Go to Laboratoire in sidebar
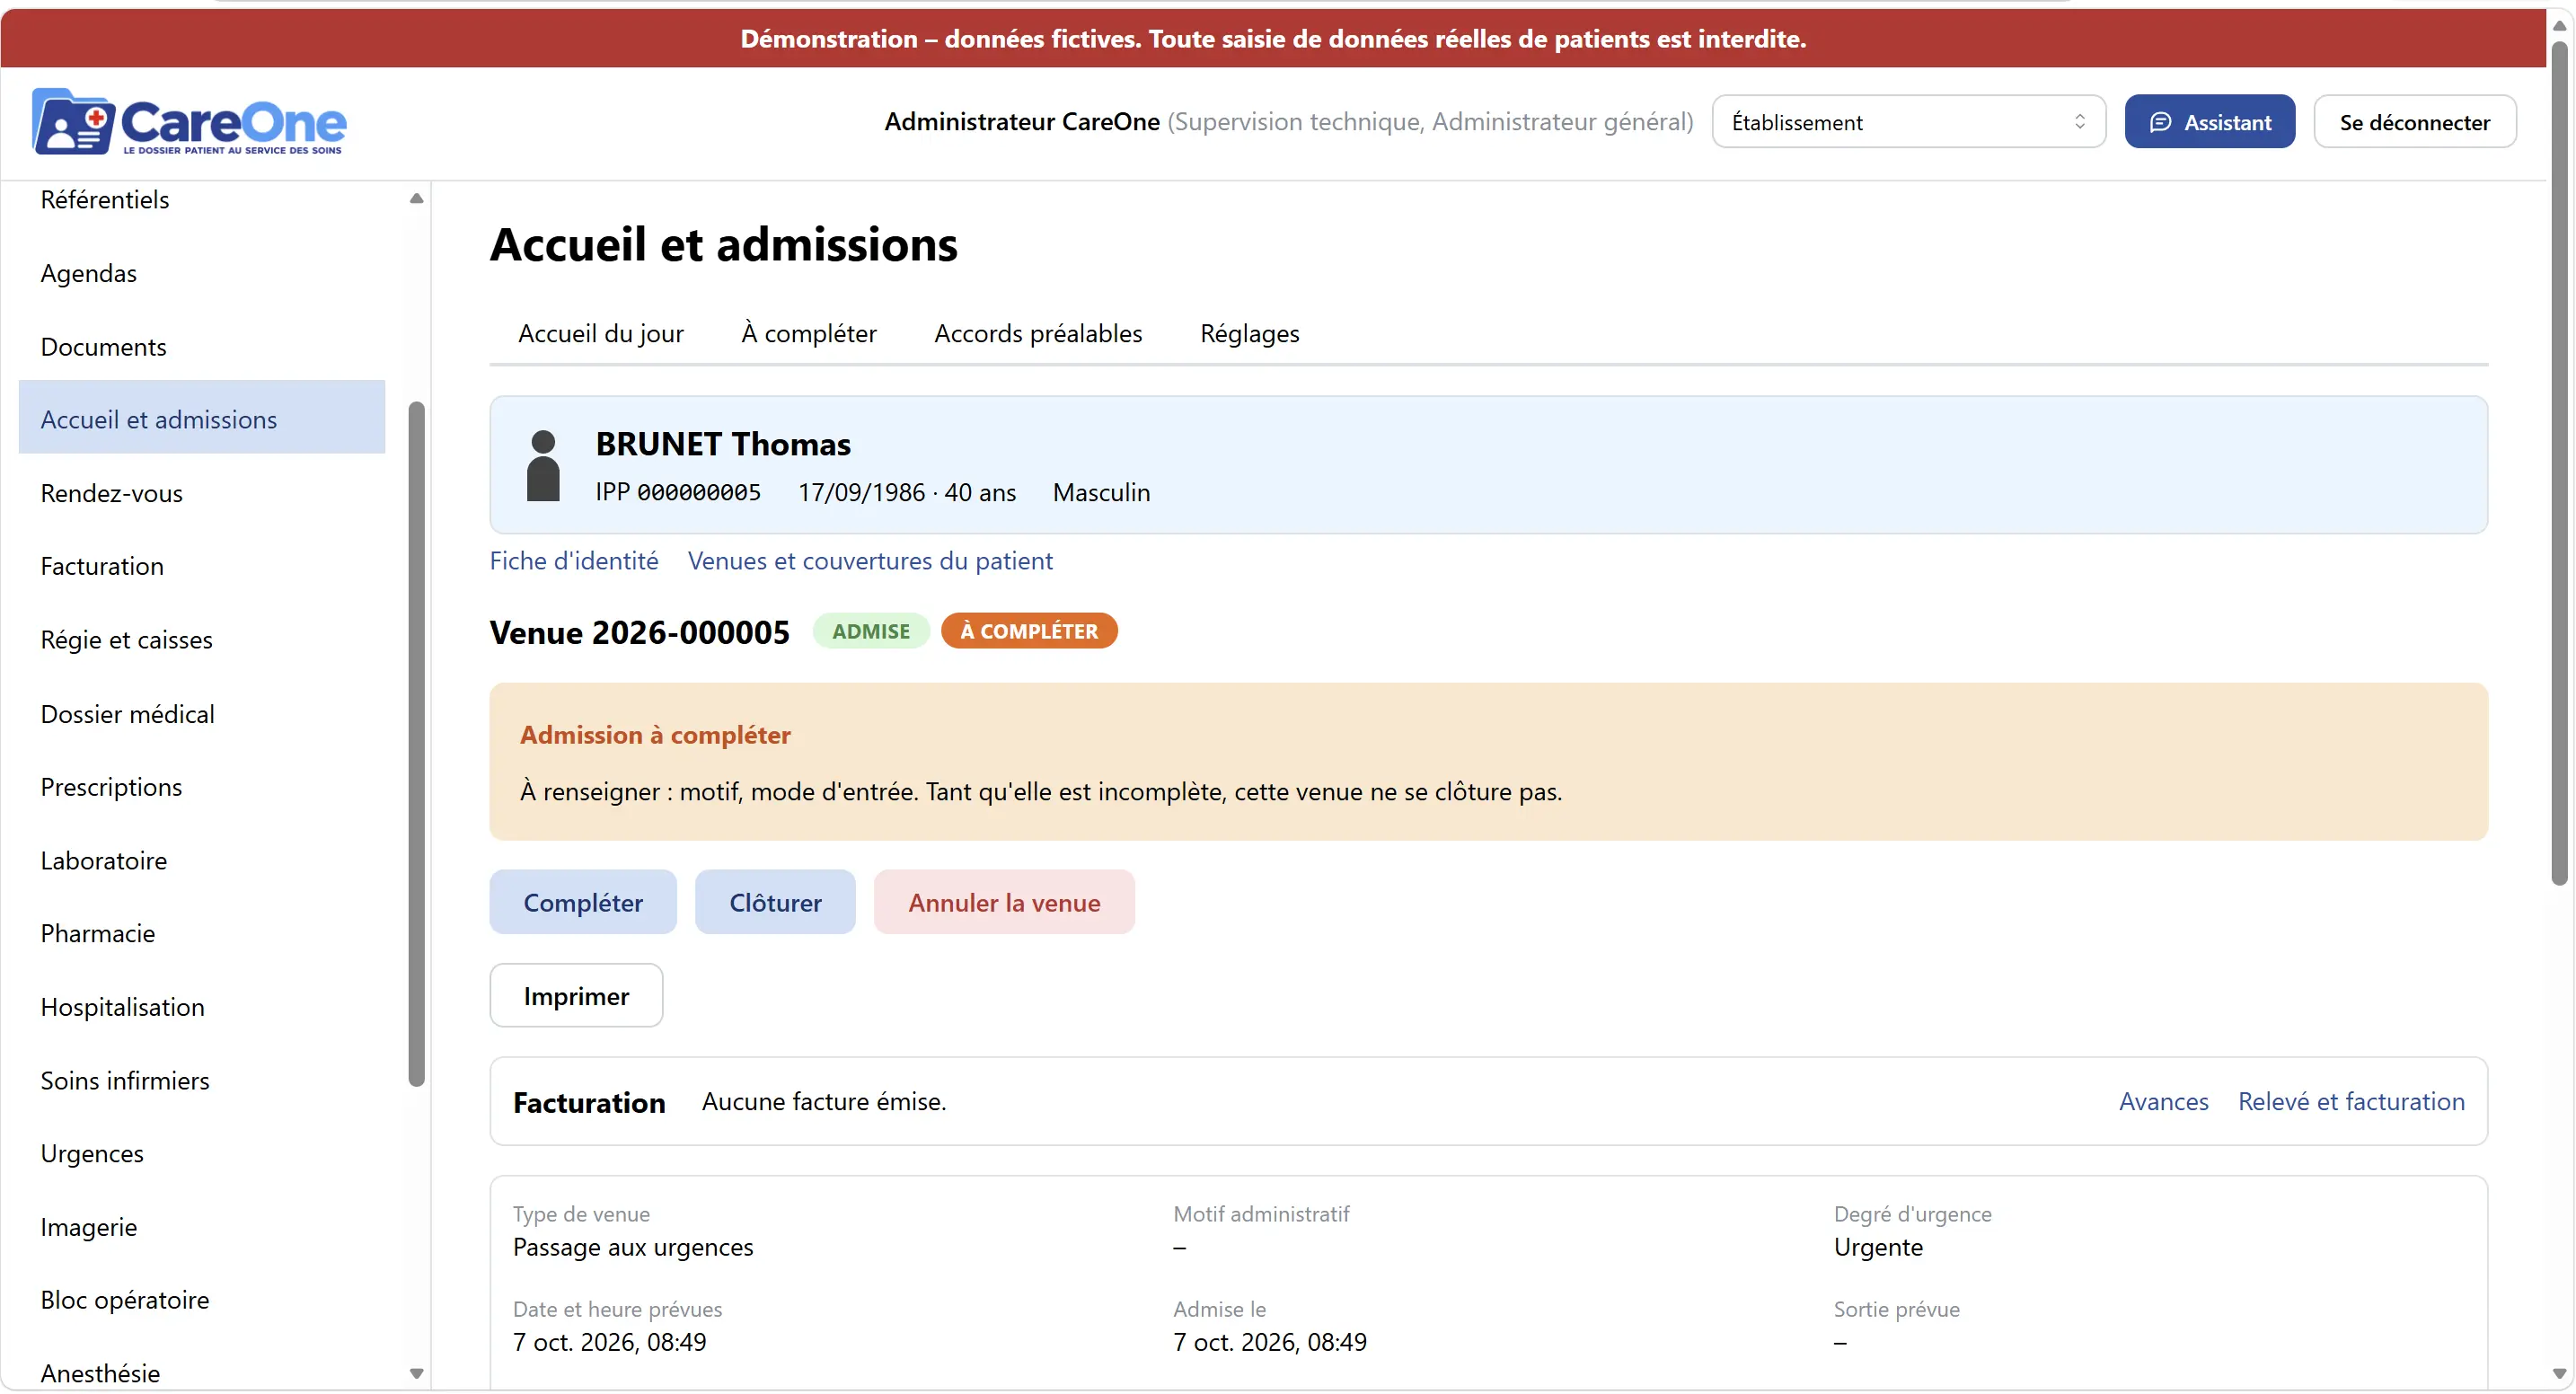 pyautogui.click(x=202, y=860)
